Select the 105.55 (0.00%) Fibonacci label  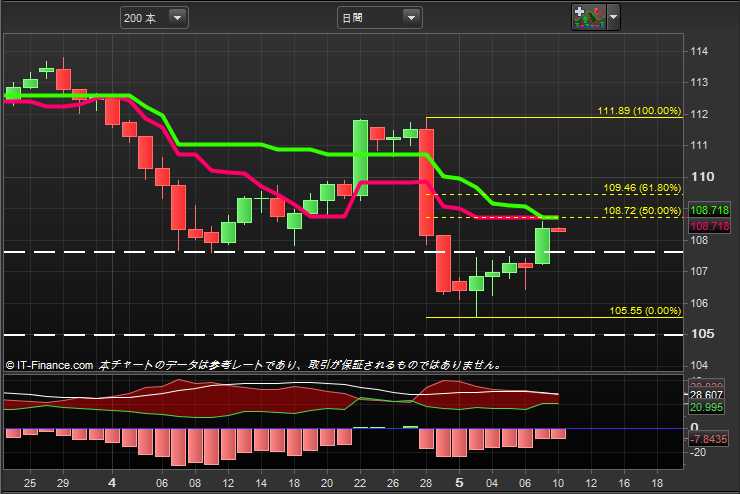(645, 310)
